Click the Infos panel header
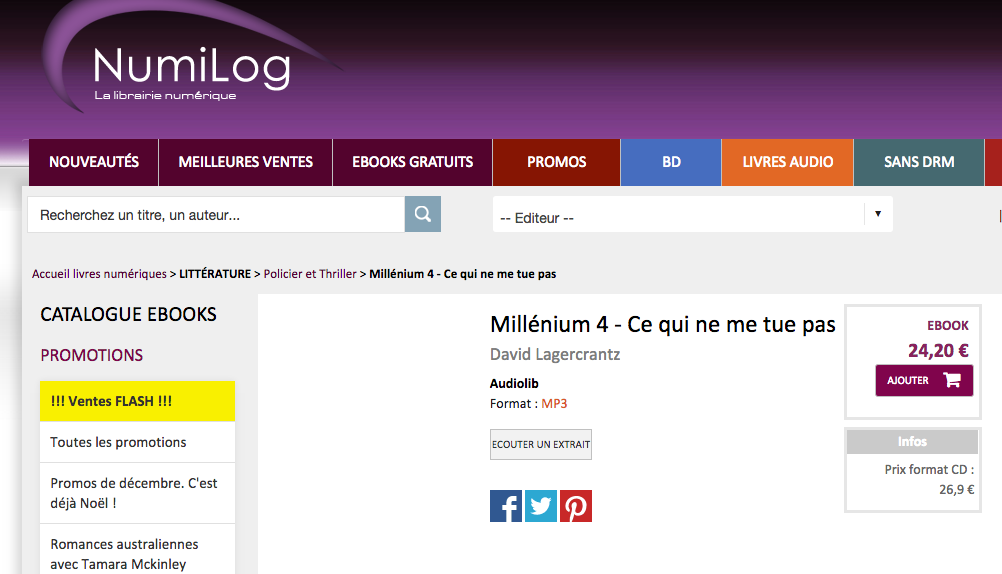This screenshot has height=574, width=1002. [x=912, y=442]
